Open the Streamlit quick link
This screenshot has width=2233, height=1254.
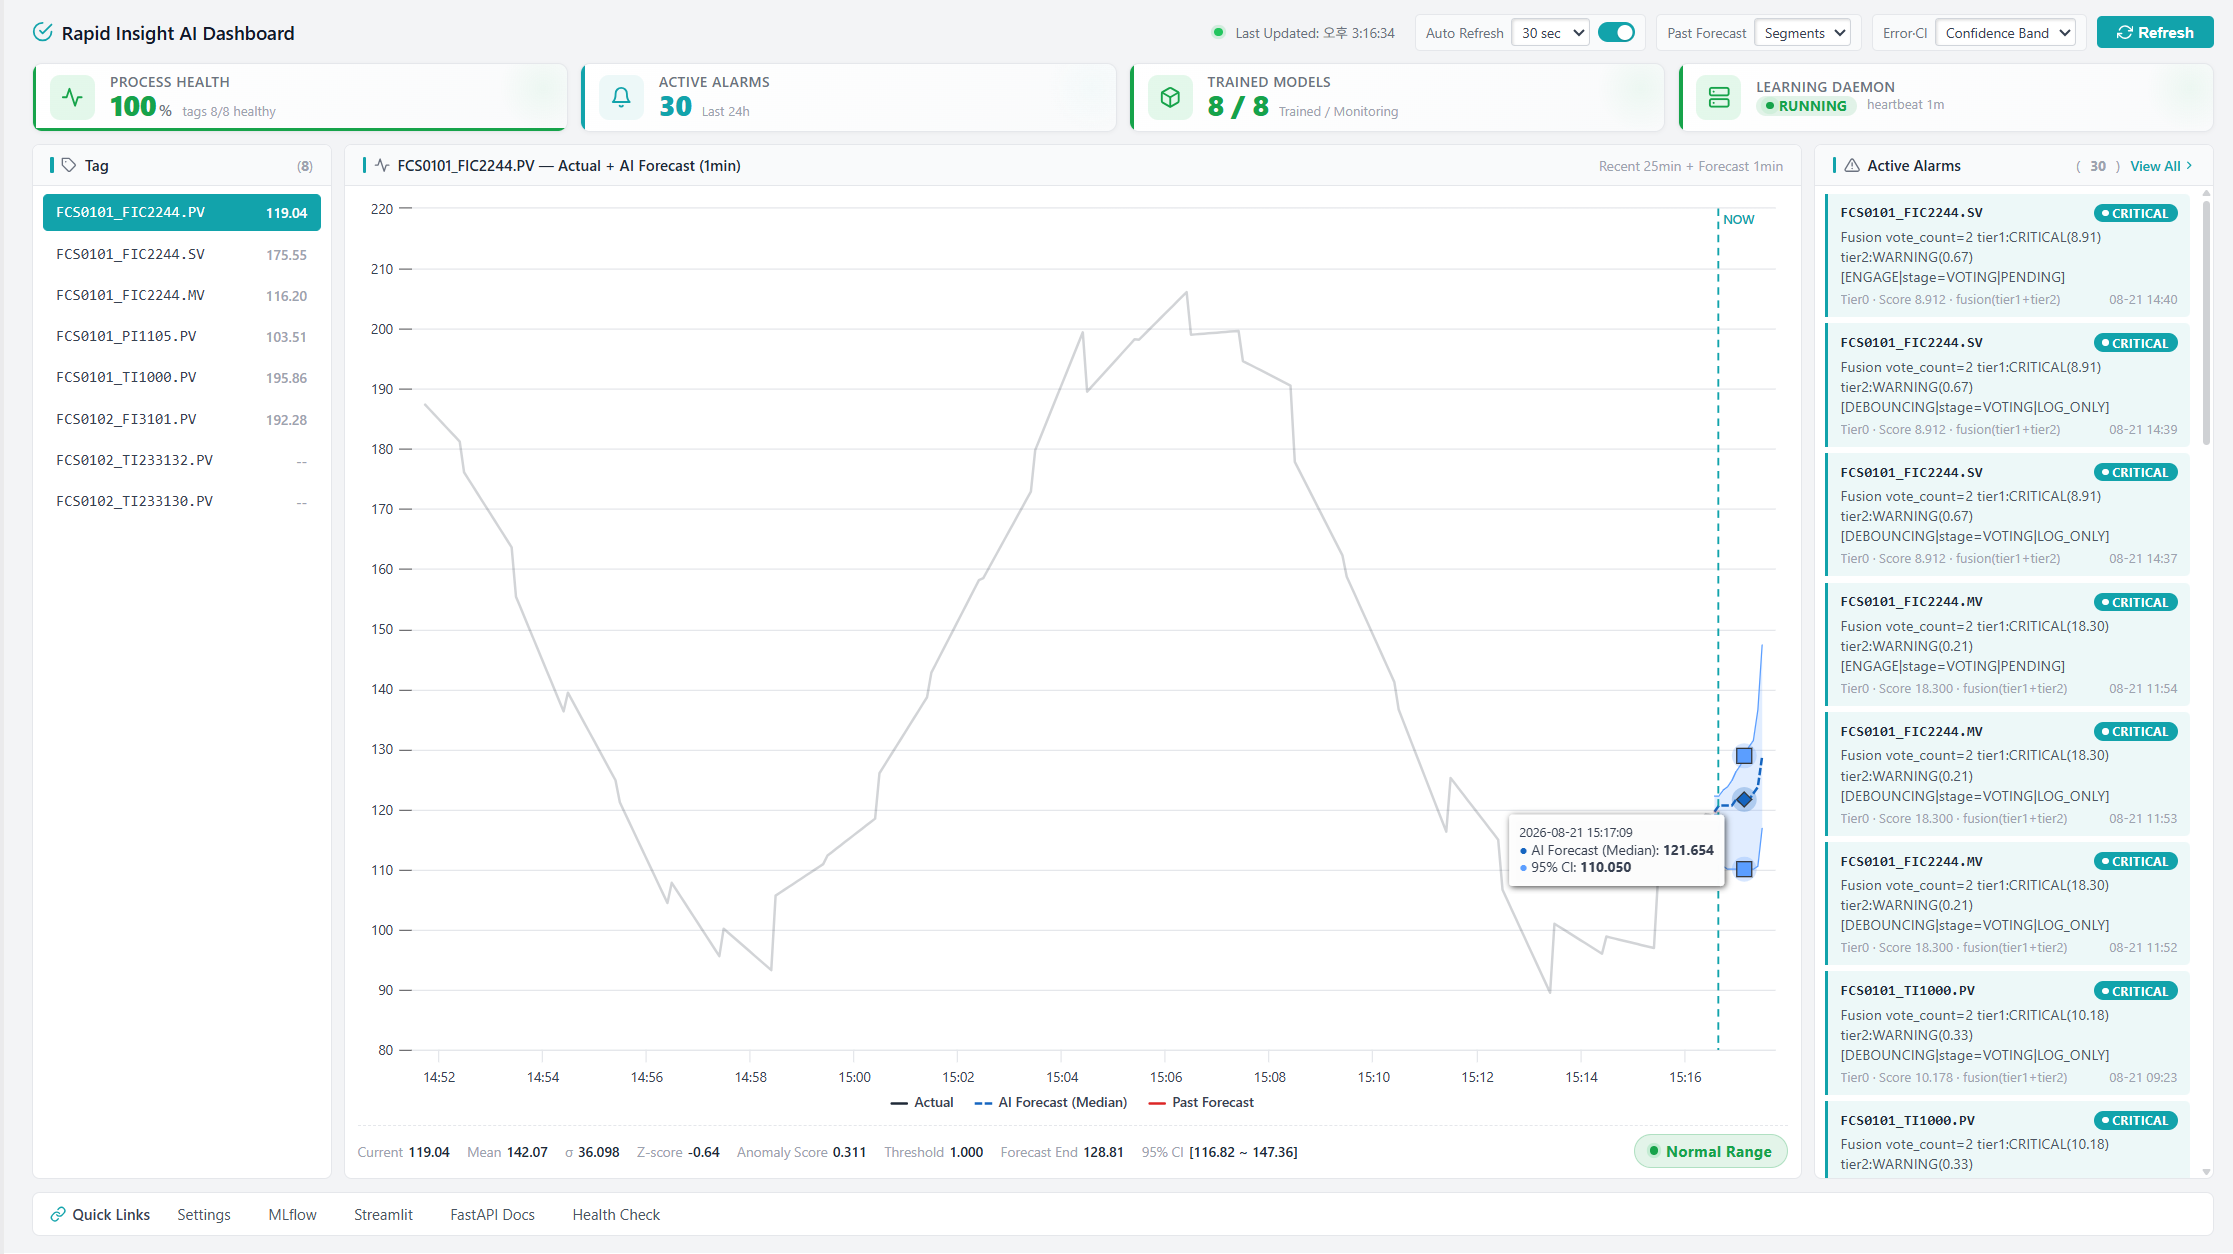[383, 1214]
